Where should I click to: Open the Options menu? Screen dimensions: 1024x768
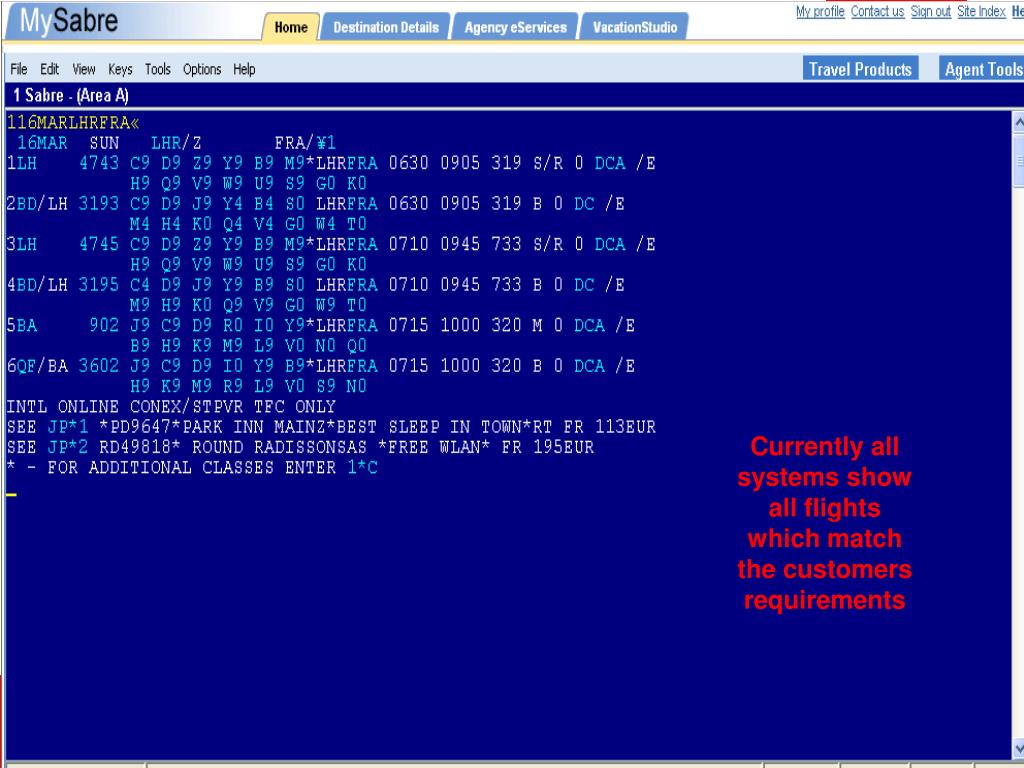202,69
